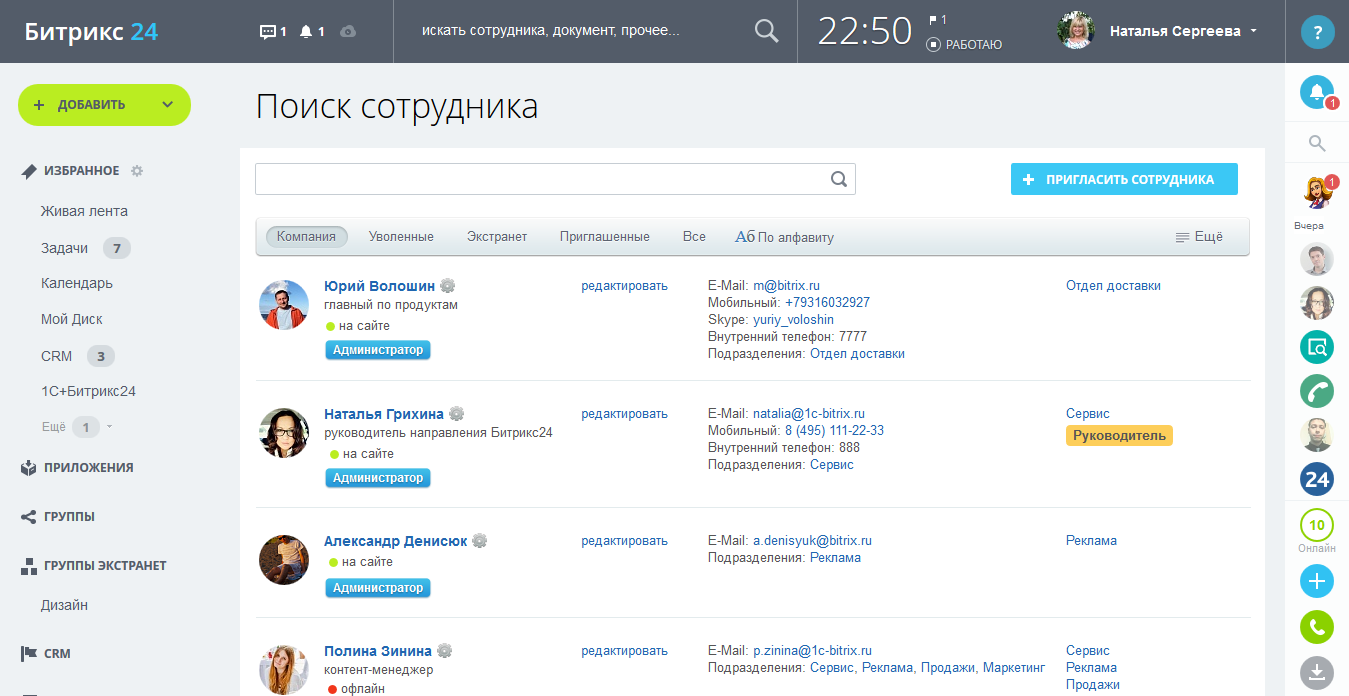Open 1С+Битрикс24 menu item
The image size is (1349, 696).
pyautogui.click(x=89, y=391)
